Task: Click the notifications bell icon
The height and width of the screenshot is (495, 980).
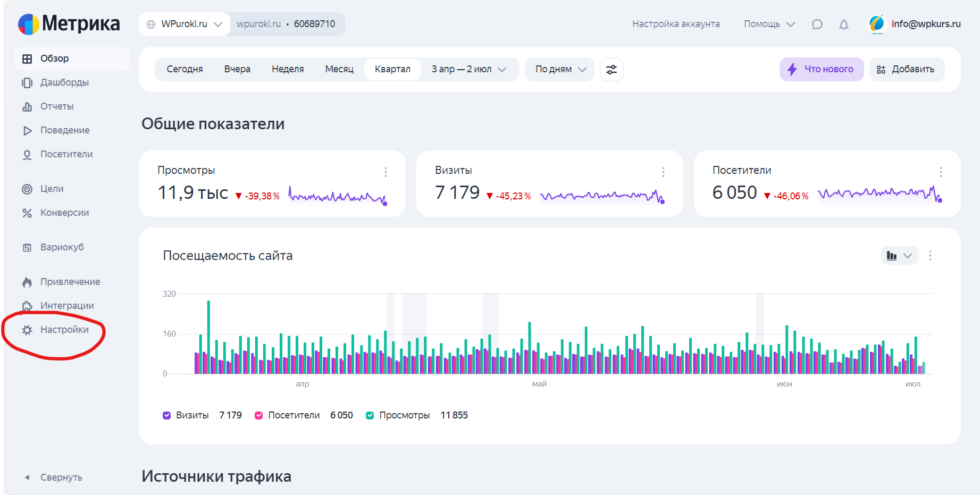Action: click(843, 24)
